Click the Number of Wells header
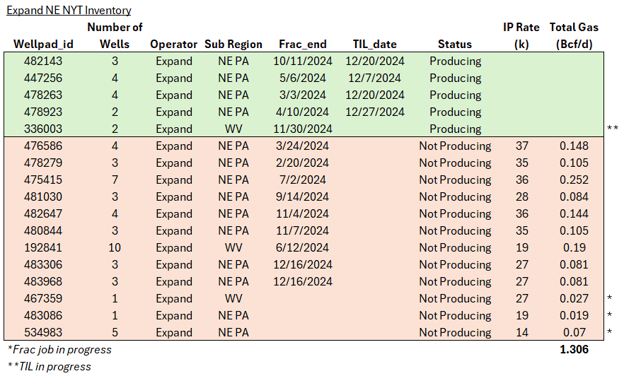 click(115, 35)
